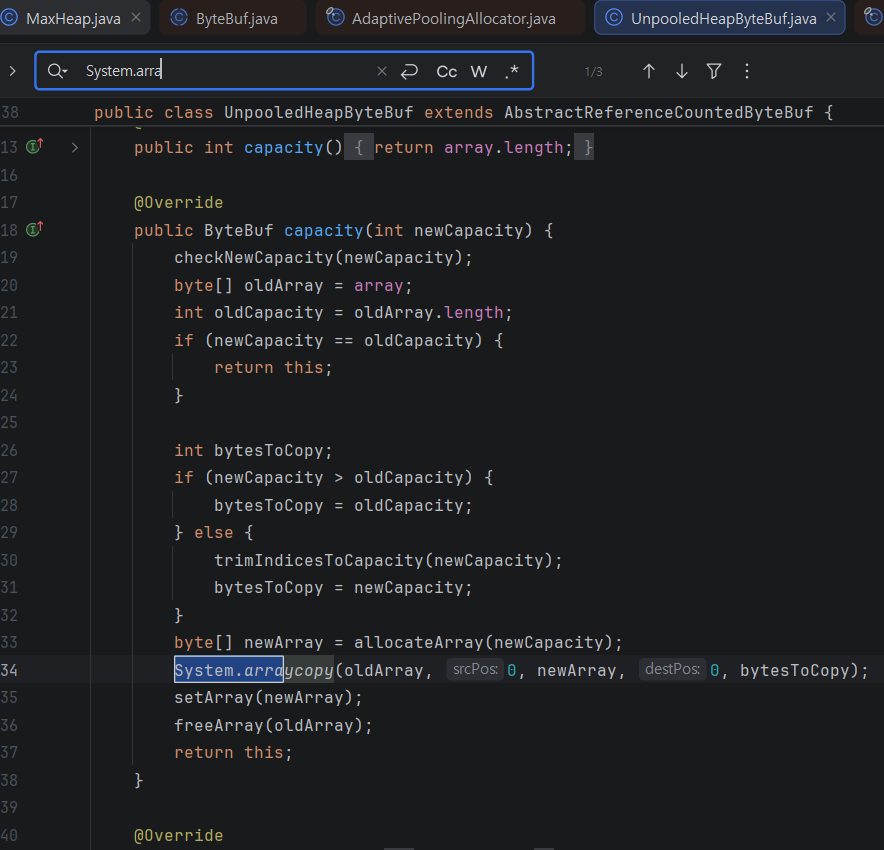Open the search more-options kebab menu

pyautogui.click(x=746, y=71)
